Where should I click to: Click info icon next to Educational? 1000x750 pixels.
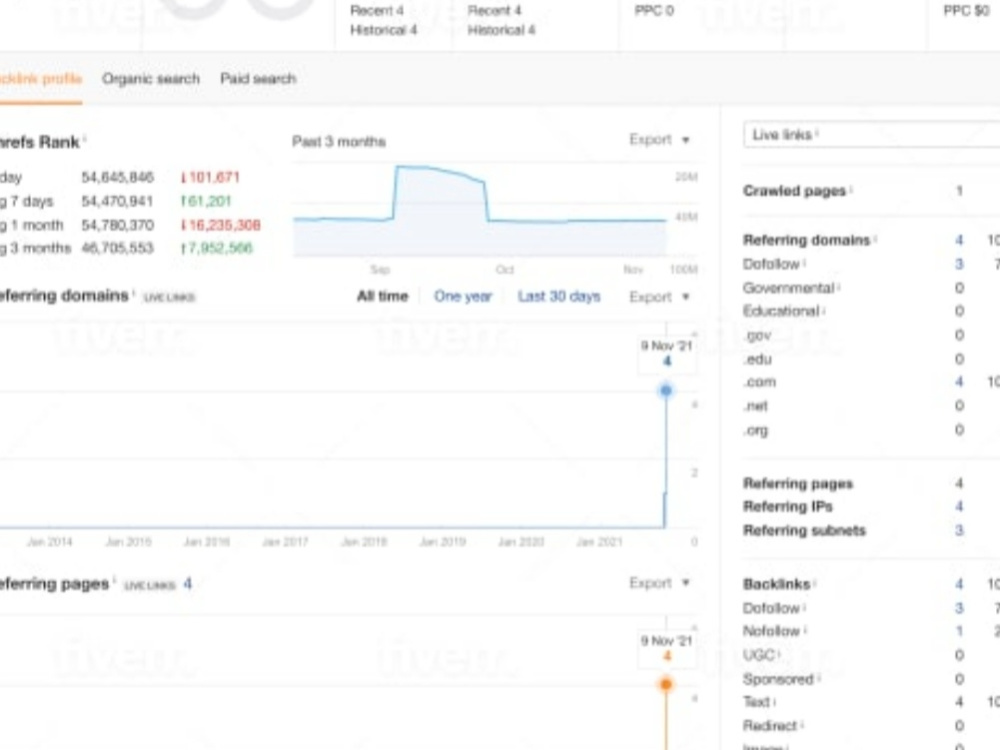[x=824, y=309]
